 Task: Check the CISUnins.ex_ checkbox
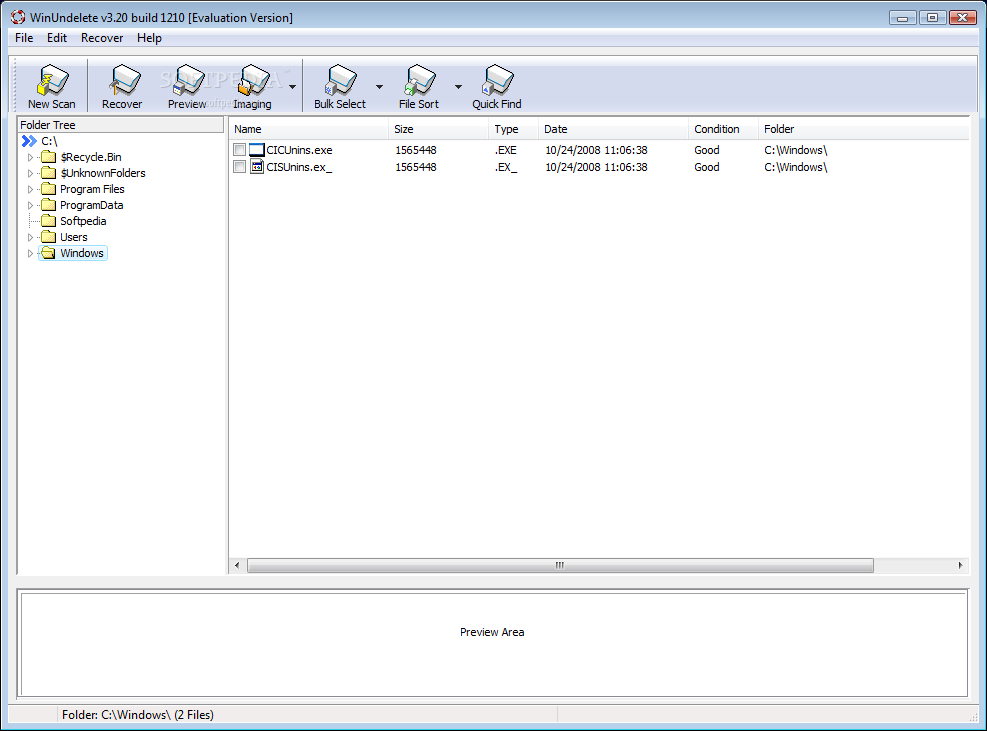[x=239, y=167]
